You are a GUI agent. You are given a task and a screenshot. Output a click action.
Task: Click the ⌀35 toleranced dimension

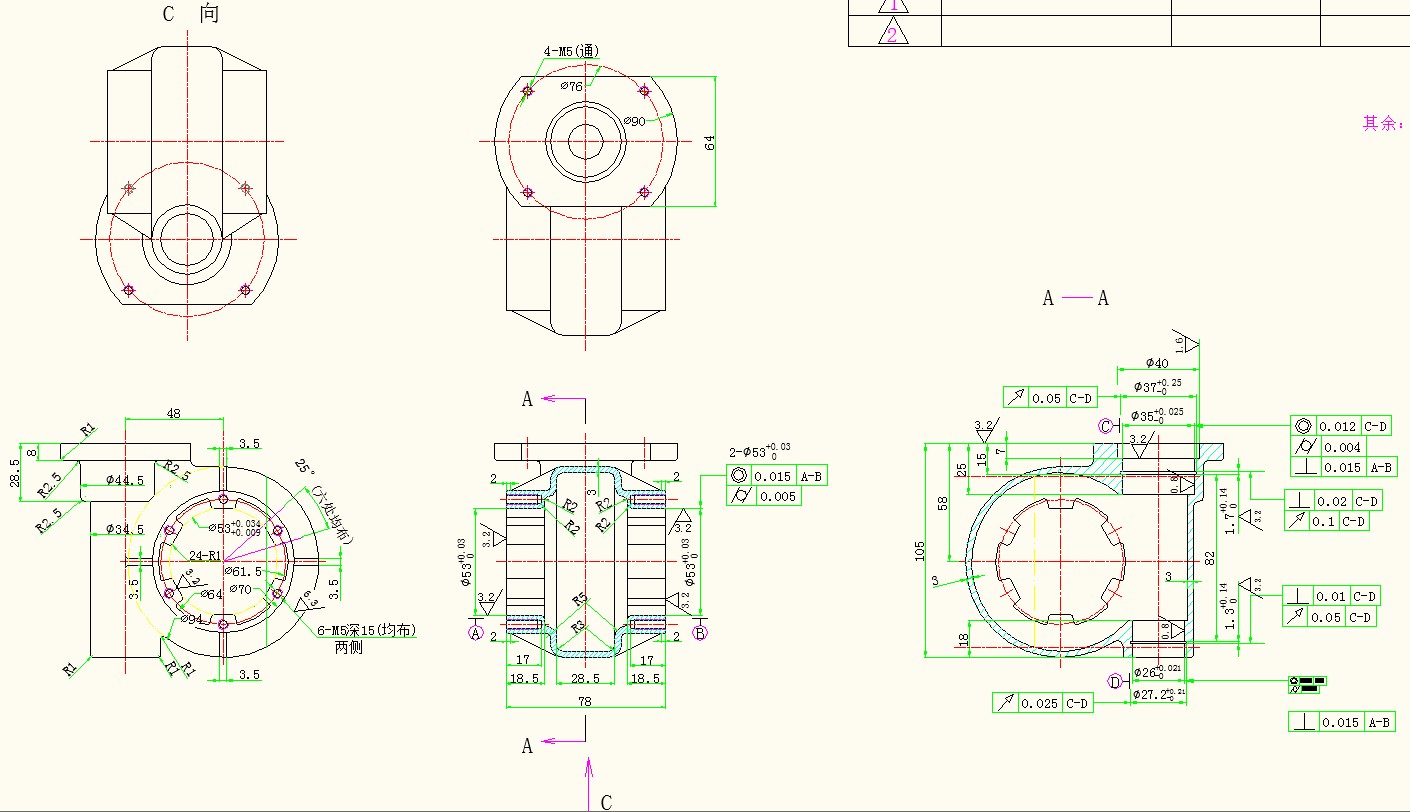[x=1157, y=414]
